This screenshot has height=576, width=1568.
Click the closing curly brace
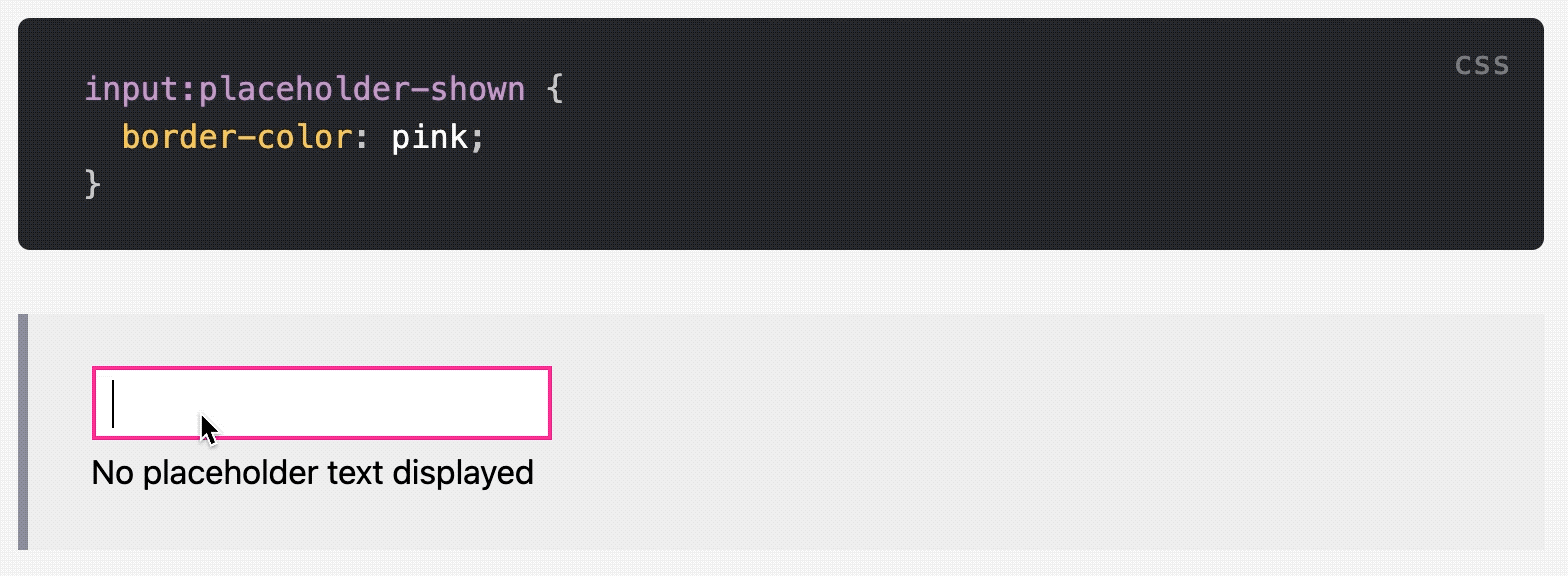(x=92, y=183)
